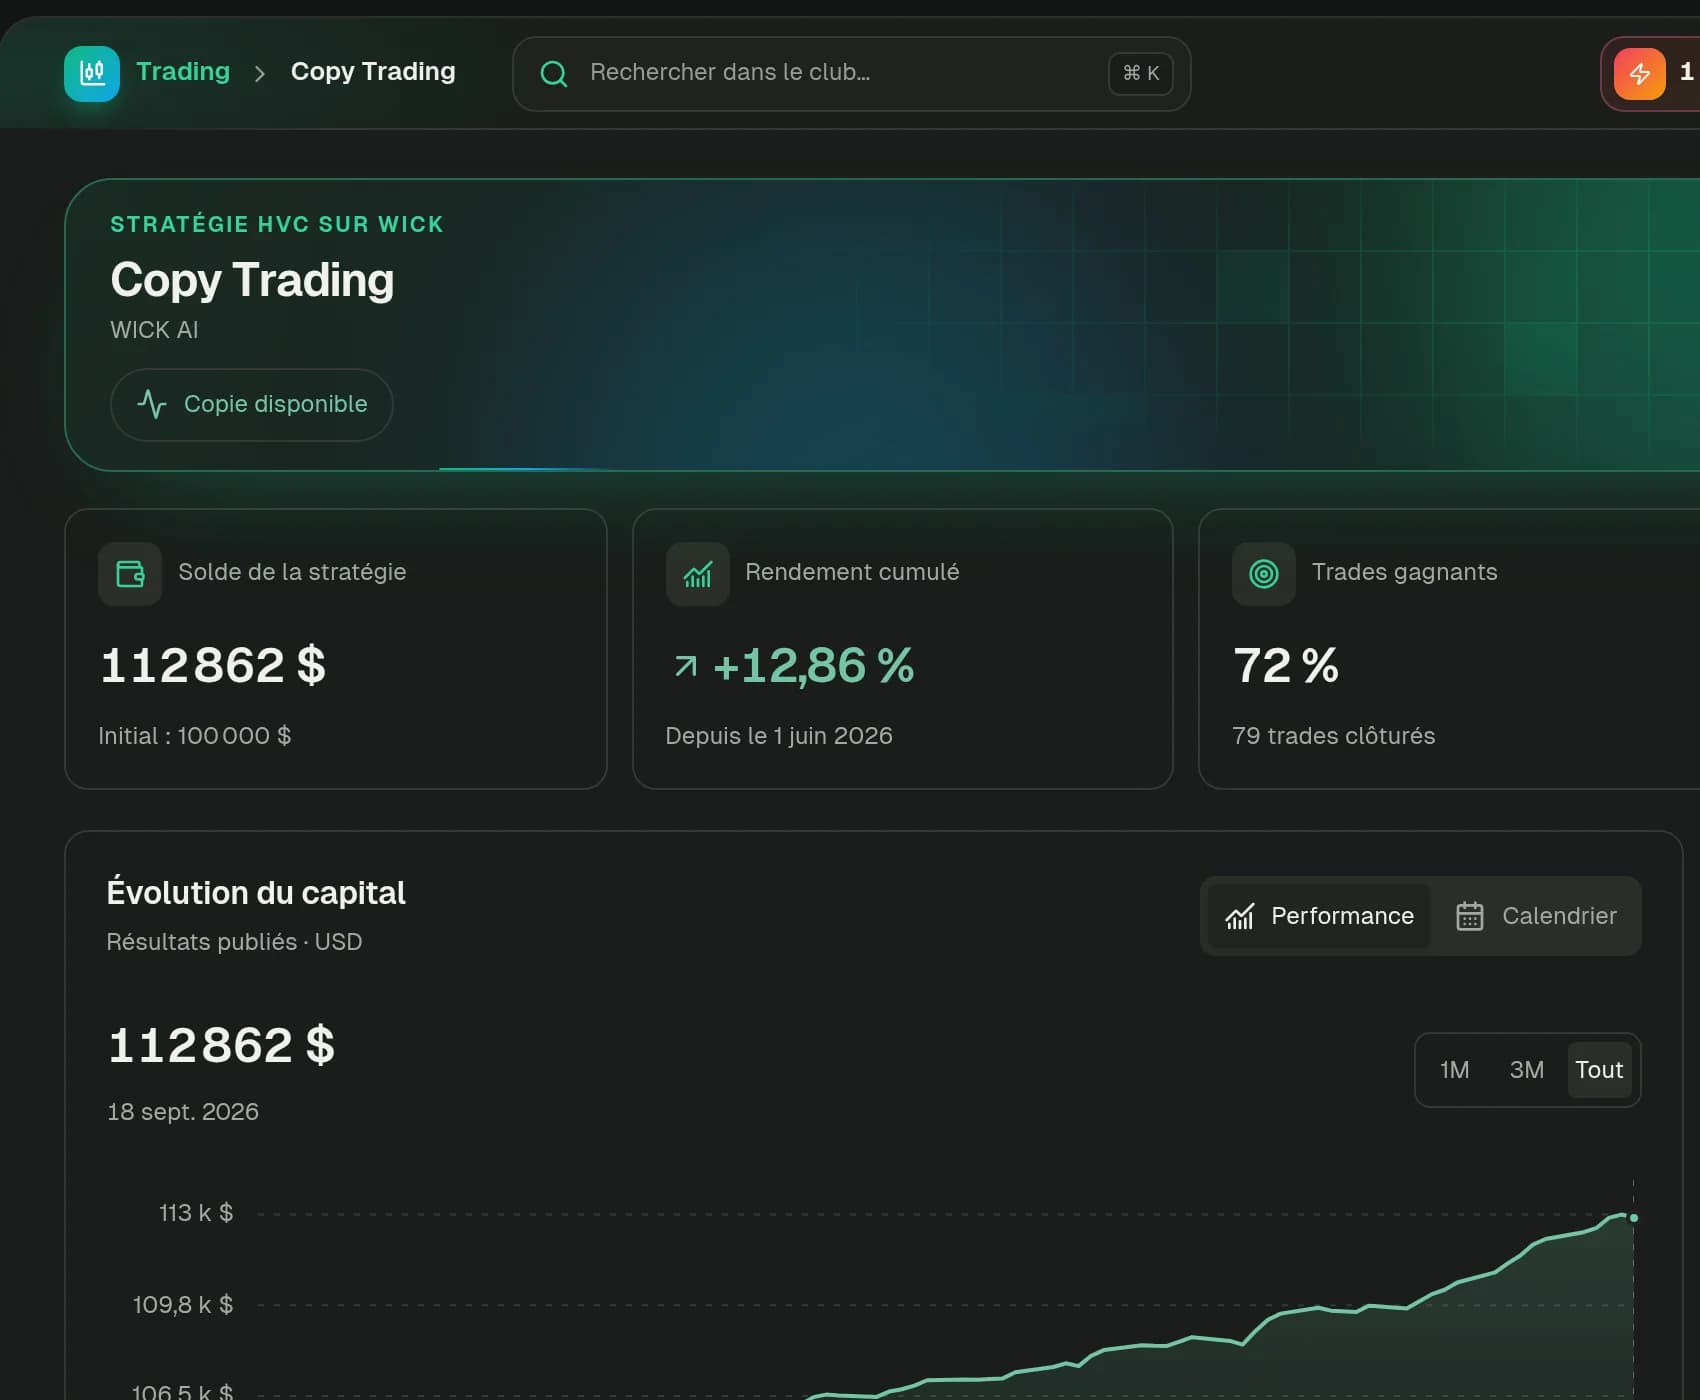Screen dimensions: 1700x1400
Task: Open the Trading breadcrumb link
Action: click(x=183, y=72)
